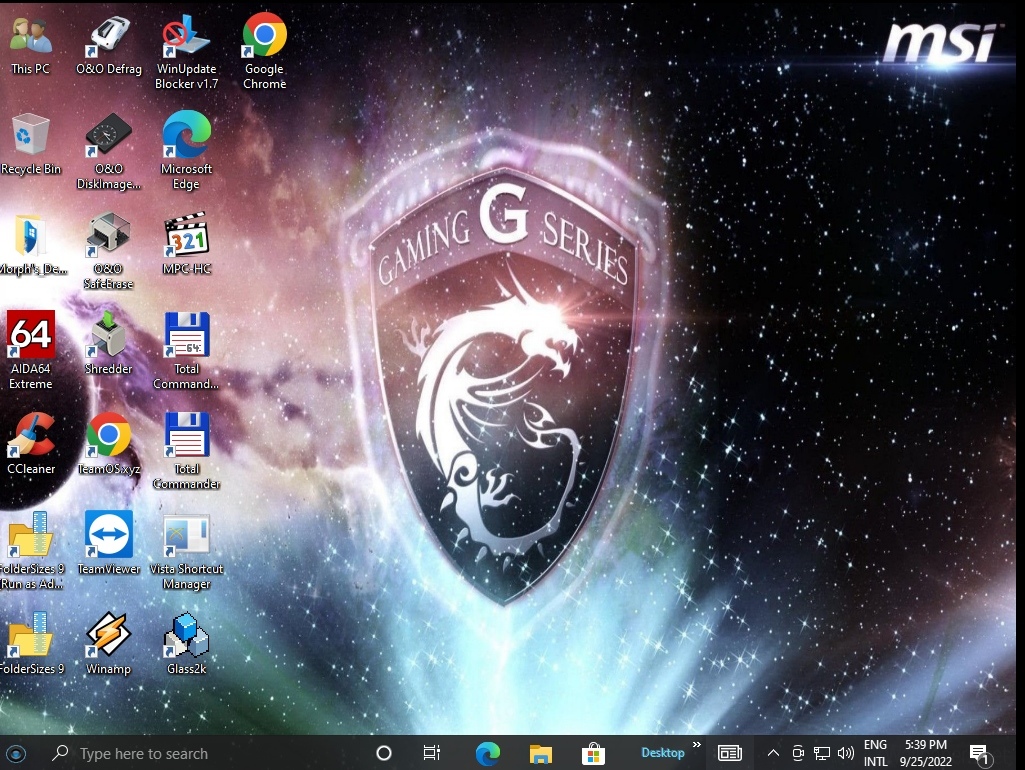This screenshot has height=770, width=1025.
Task: Open FolderSizes 9 Run as Ad... shortcut
Action: (x=30, y=552)
